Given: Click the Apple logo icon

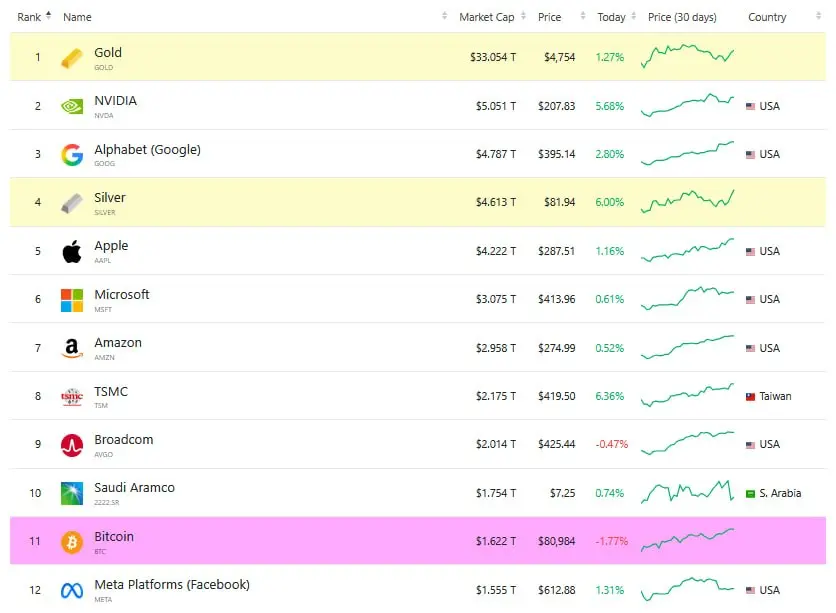Looking at the screenshot, I should coord(72,251).
